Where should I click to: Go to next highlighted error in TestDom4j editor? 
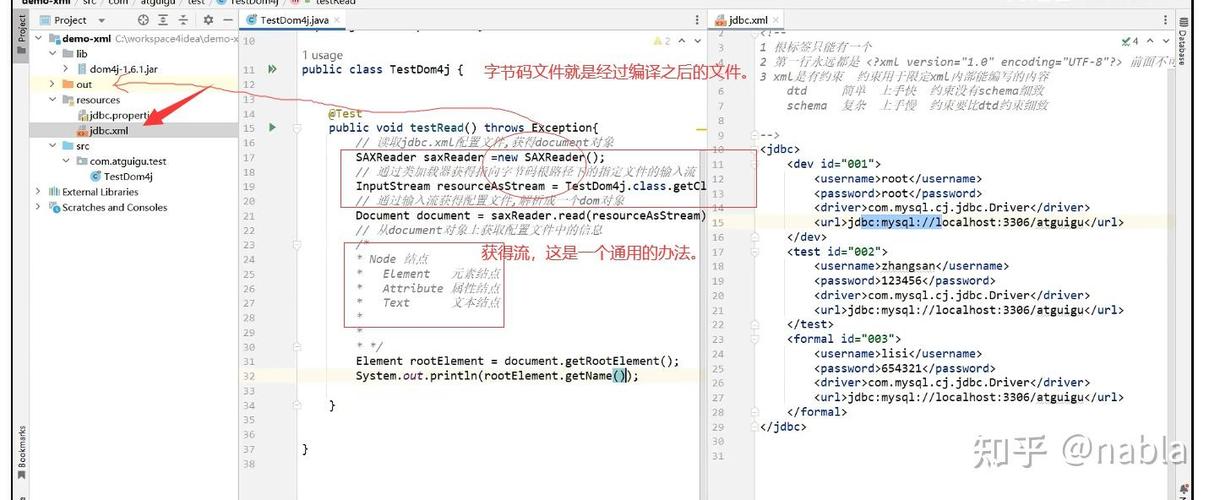coord(696,41)
